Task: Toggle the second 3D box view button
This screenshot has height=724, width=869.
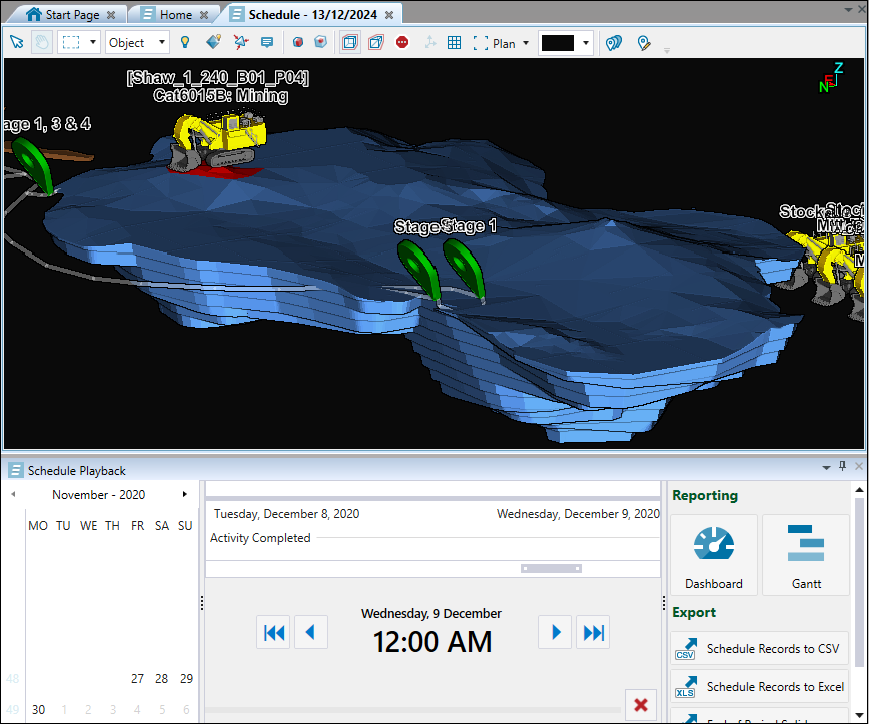Action: 376,43
